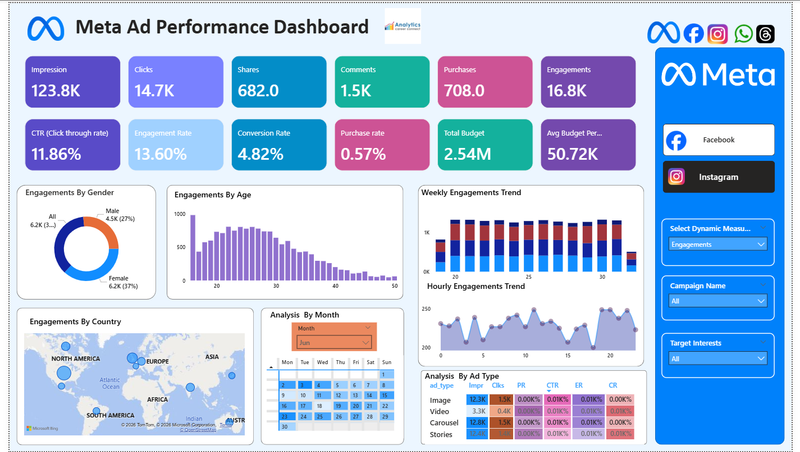
Task: Click the blue Meta logo in top-right icon row
Action: 663,33
